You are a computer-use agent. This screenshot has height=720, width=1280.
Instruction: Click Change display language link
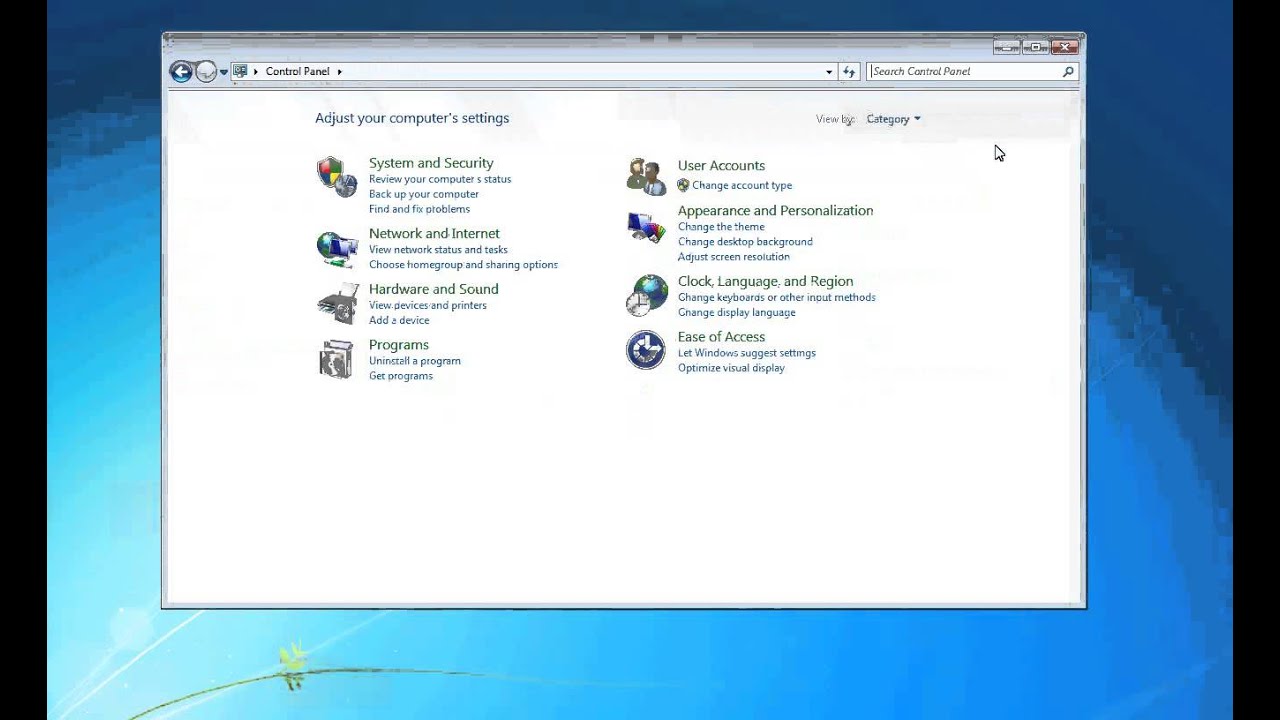tap(737, 312)
